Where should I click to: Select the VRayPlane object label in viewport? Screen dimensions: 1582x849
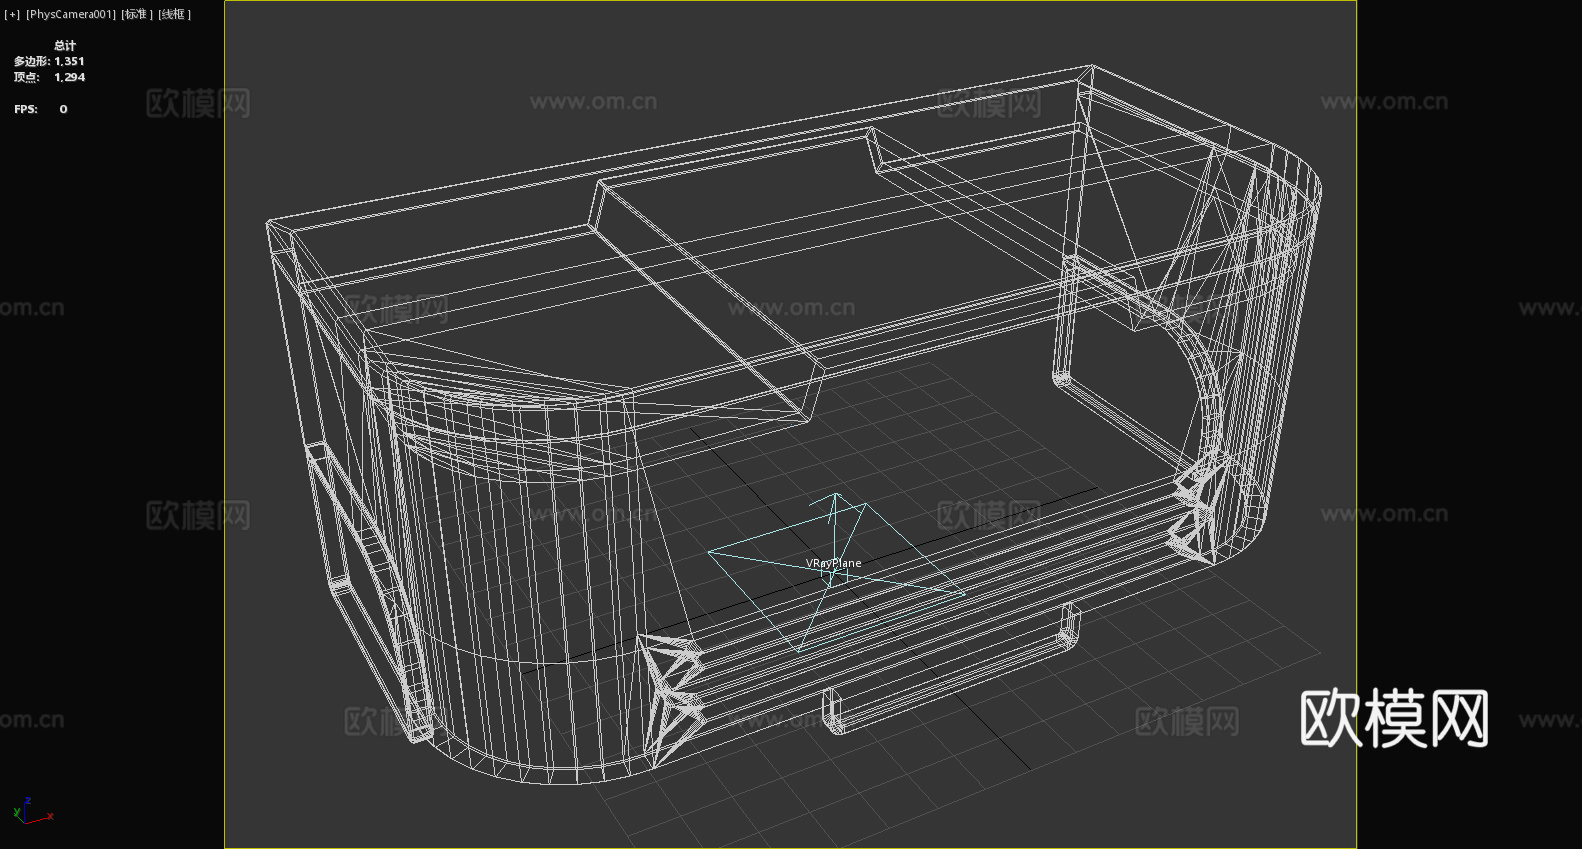pos(833,563)
